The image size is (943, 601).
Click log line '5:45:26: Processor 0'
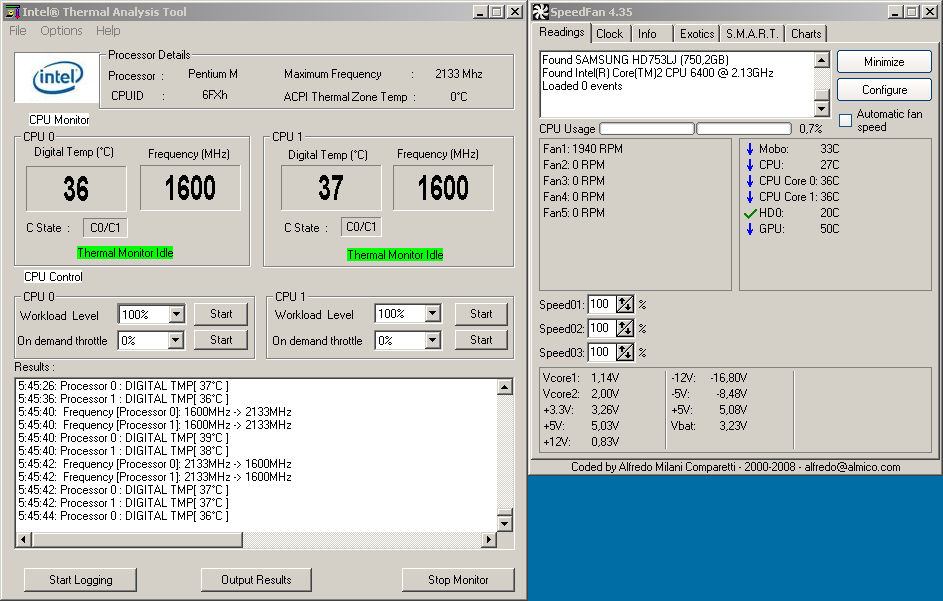point(123,386)
